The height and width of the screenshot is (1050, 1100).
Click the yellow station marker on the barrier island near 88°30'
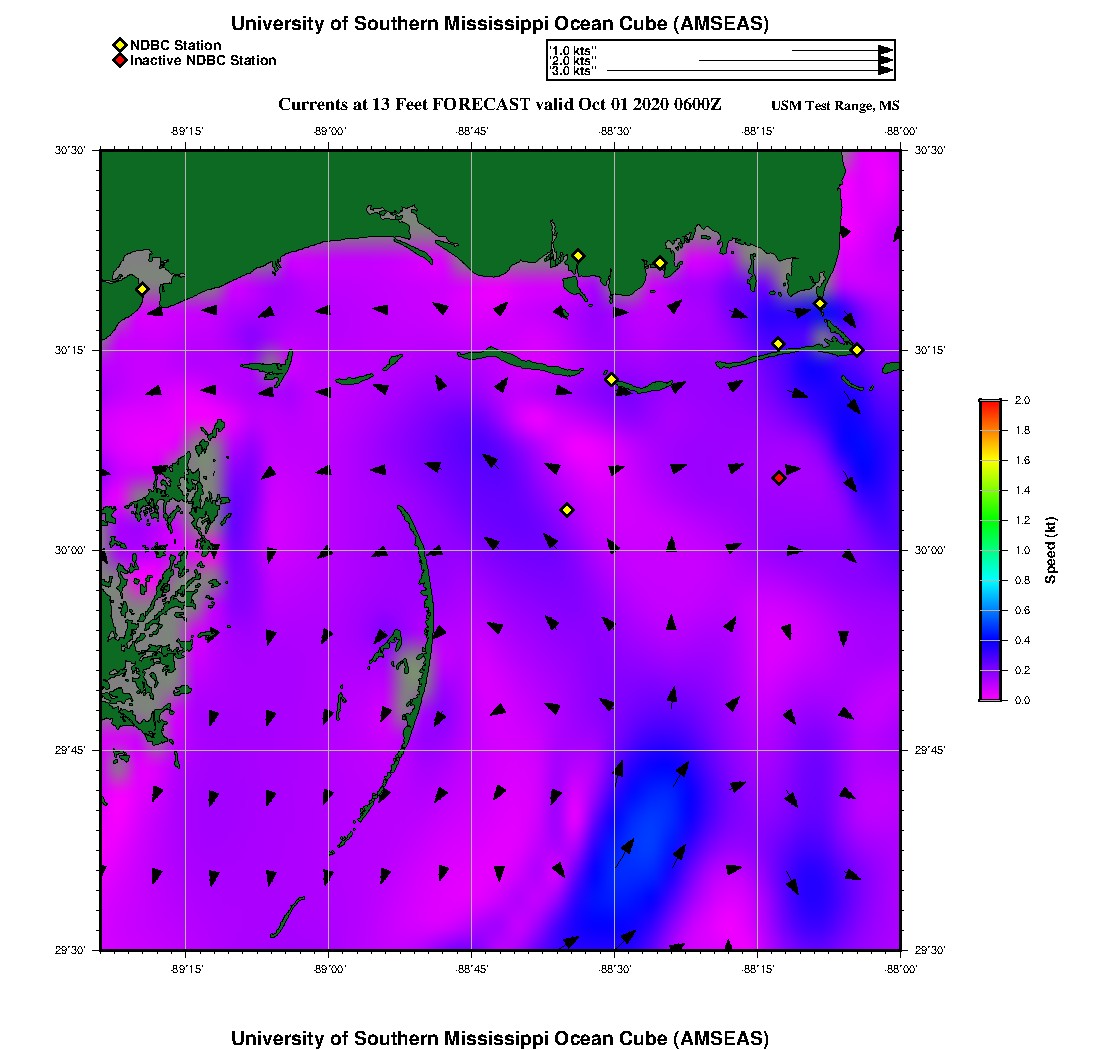point(611,379)
